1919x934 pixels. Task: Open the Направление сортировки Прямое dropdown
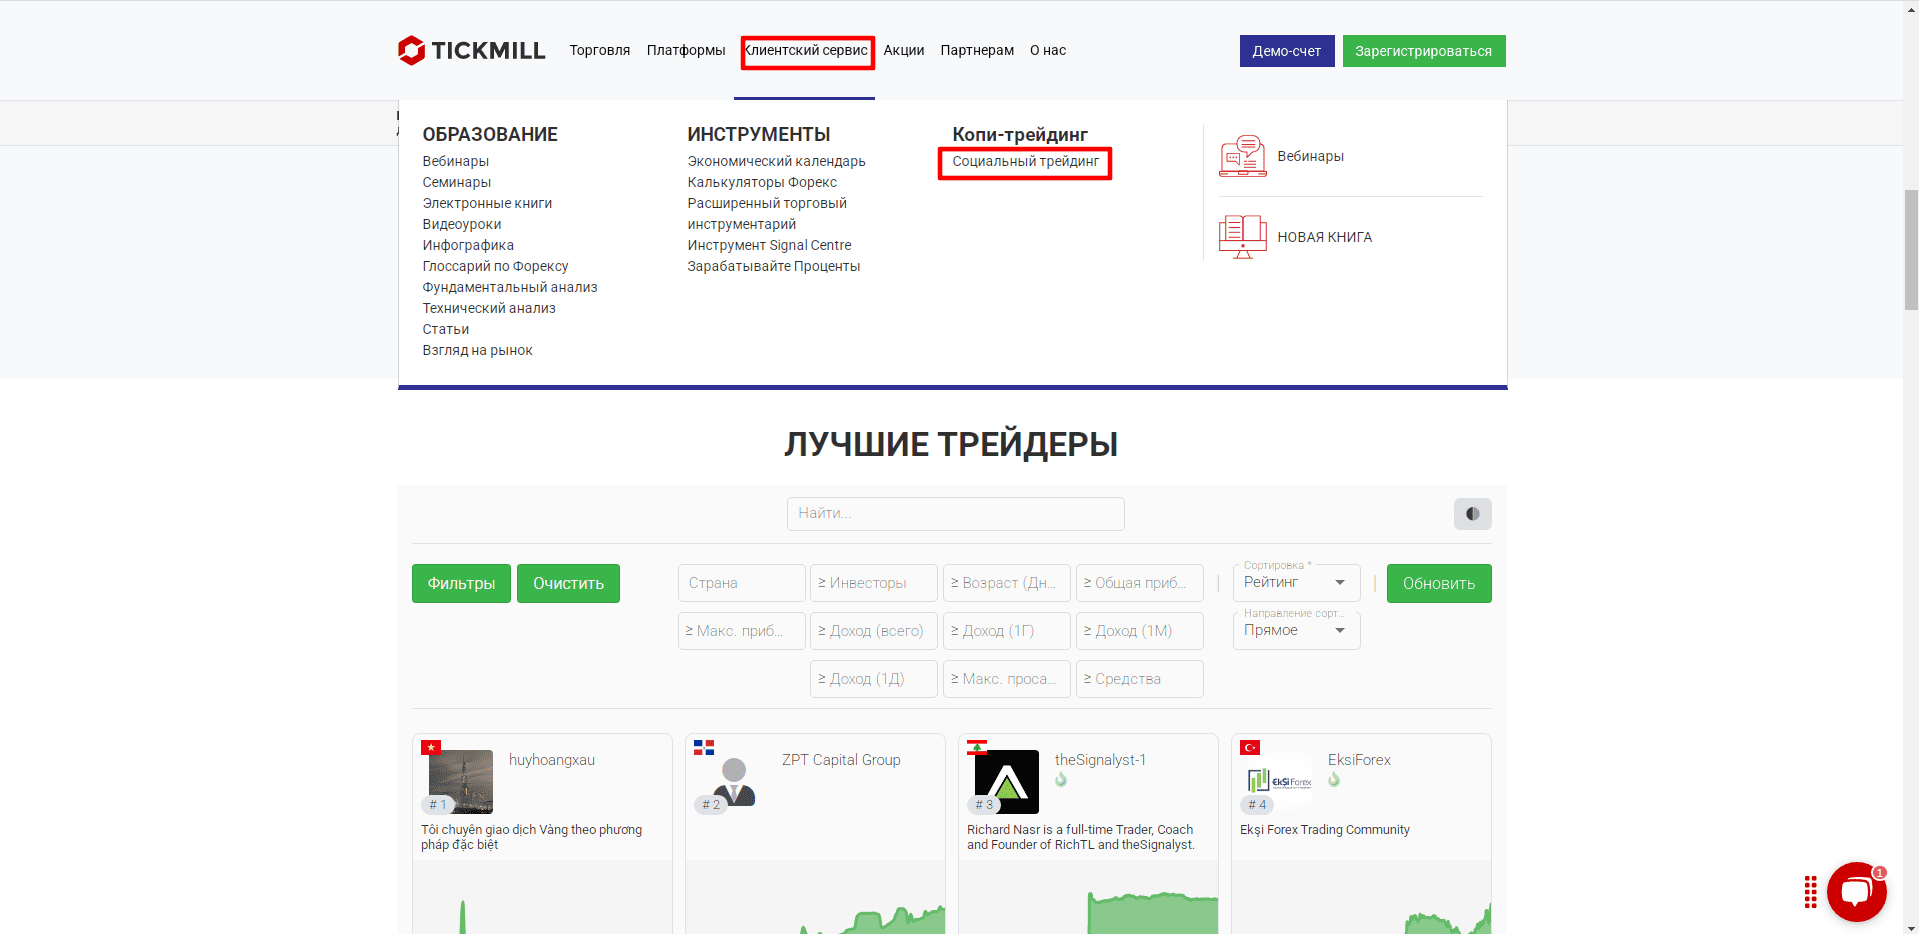(1296, 630)
